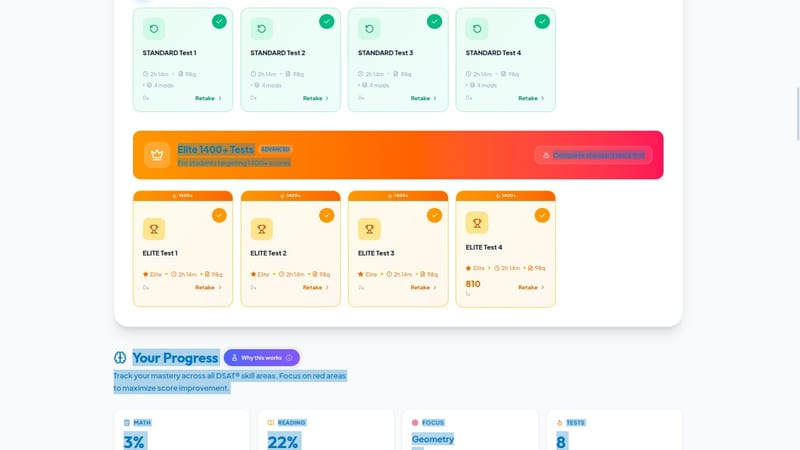
Task: Click the READING book icon
Action: pyautogui.click(x=271, y=422)
